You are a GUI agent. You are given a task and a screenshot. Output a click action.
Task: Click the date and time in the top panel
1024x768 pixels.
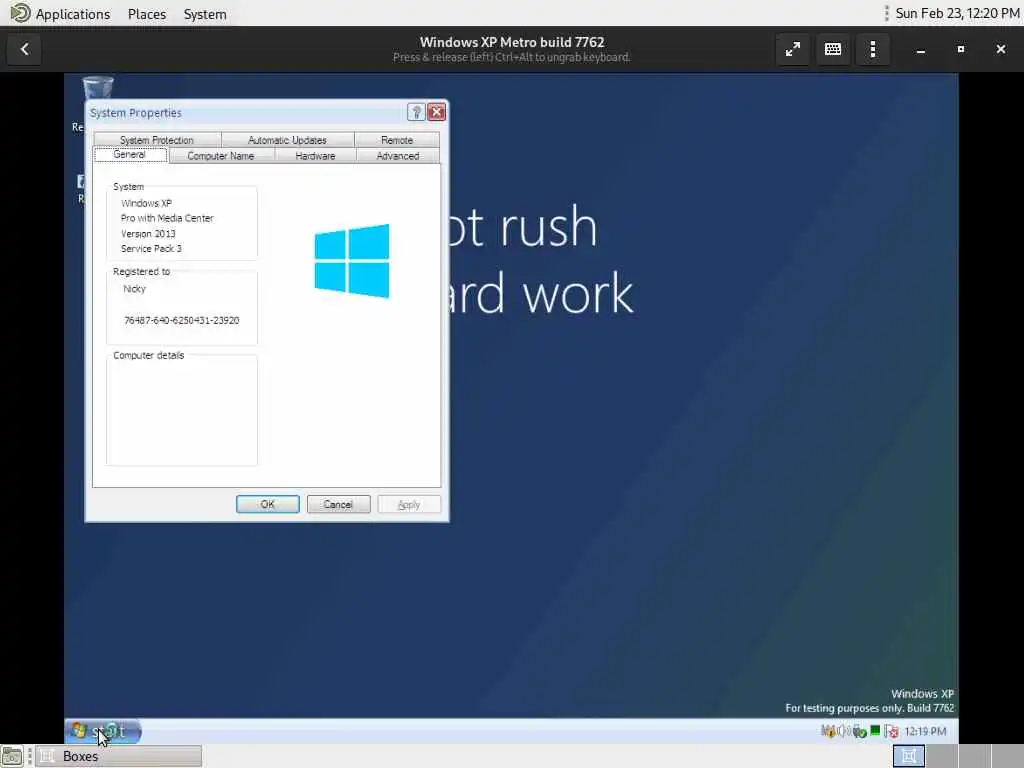pos(957,13)
